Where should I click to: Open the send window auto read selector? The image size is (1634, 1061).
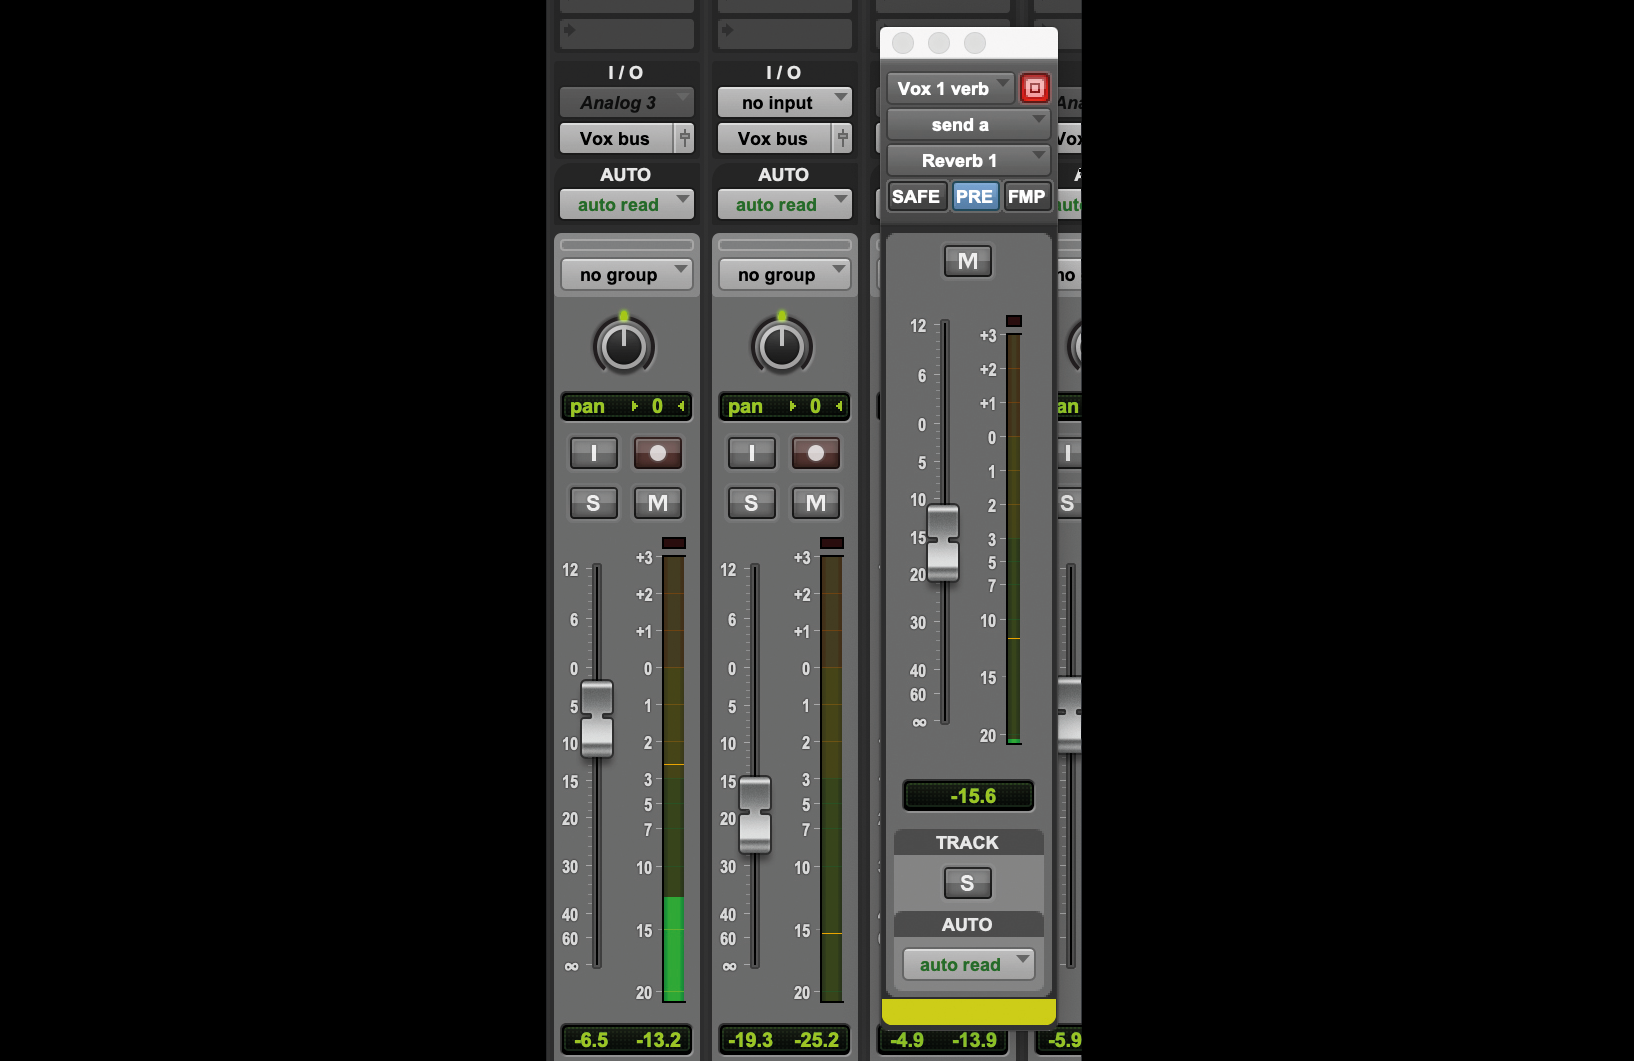pyautogui.click(x=968, y=964)
